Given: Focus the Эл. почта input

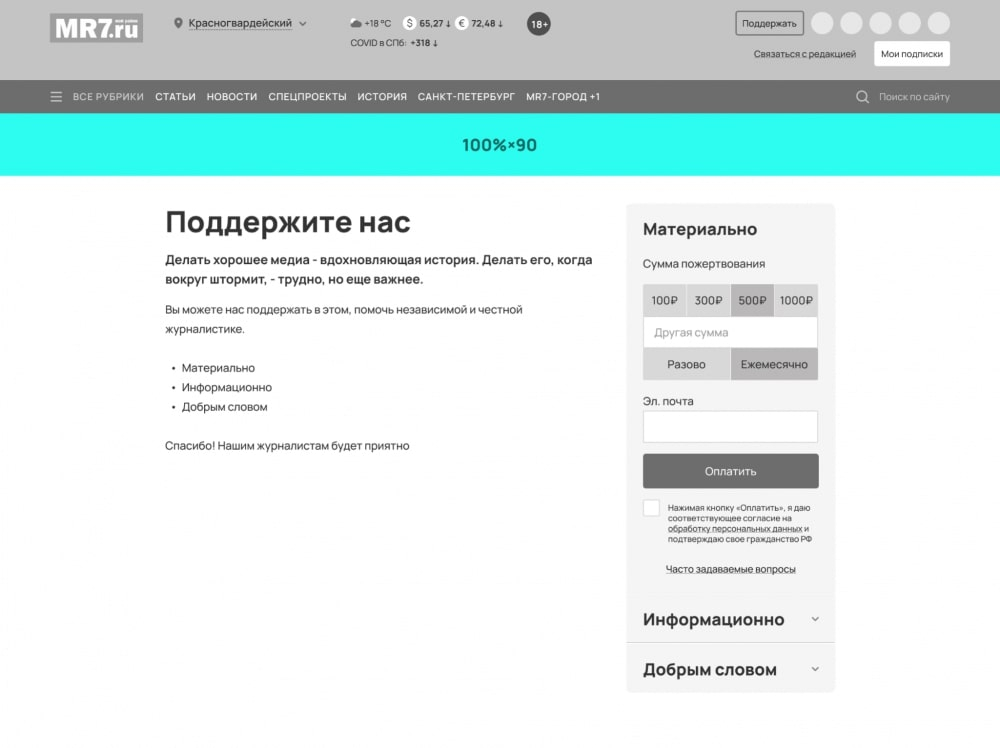Looking at the screenshot, I should click(x=730, y=427).
